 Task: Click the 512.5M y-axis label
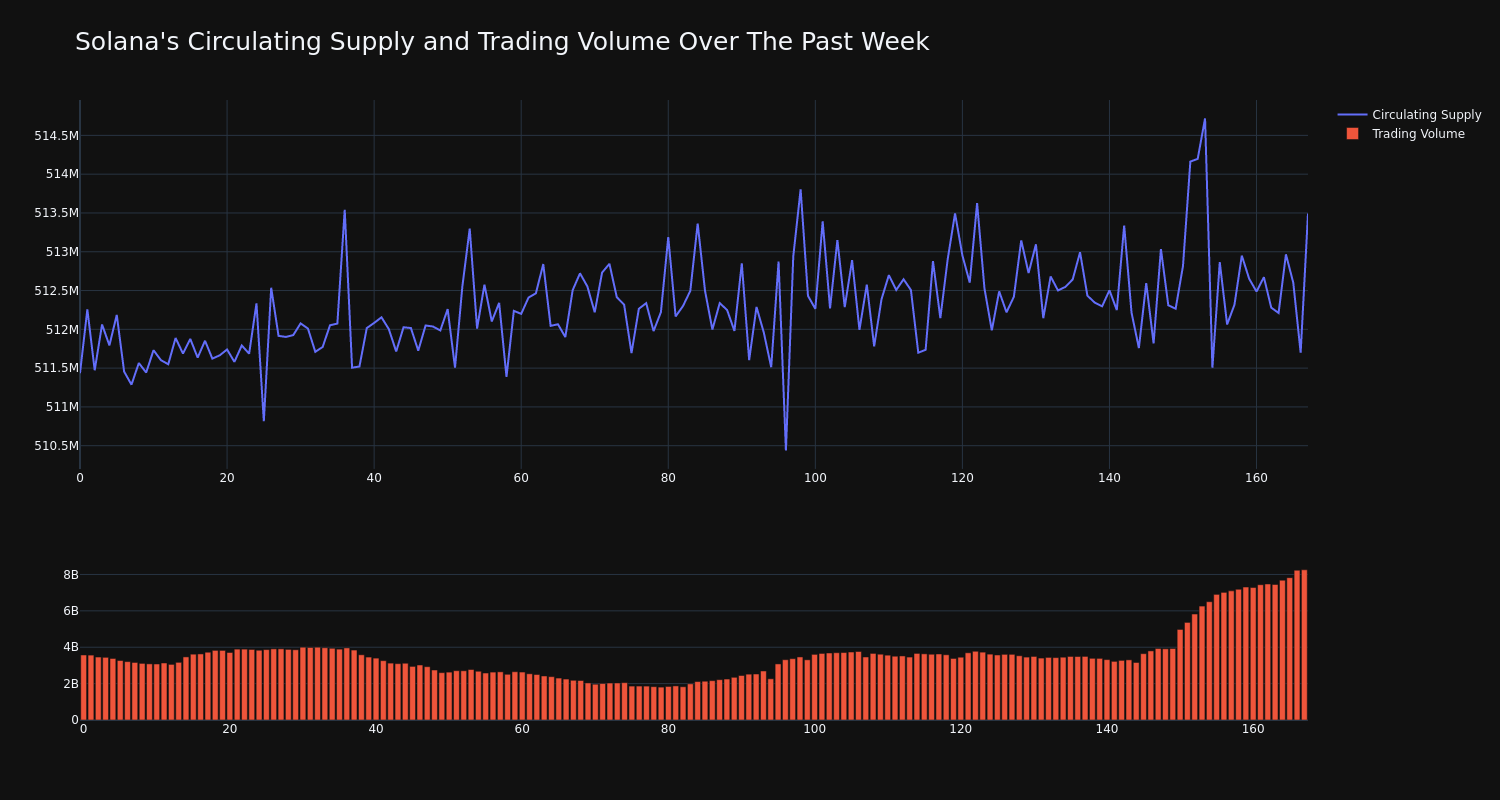pyautogui.click(x=56, y=291)
